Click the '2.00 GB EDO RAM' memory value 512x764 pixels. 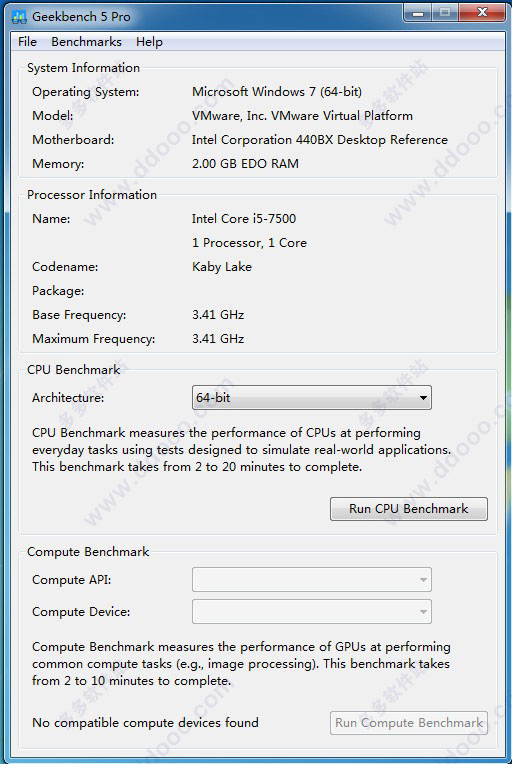245,164
